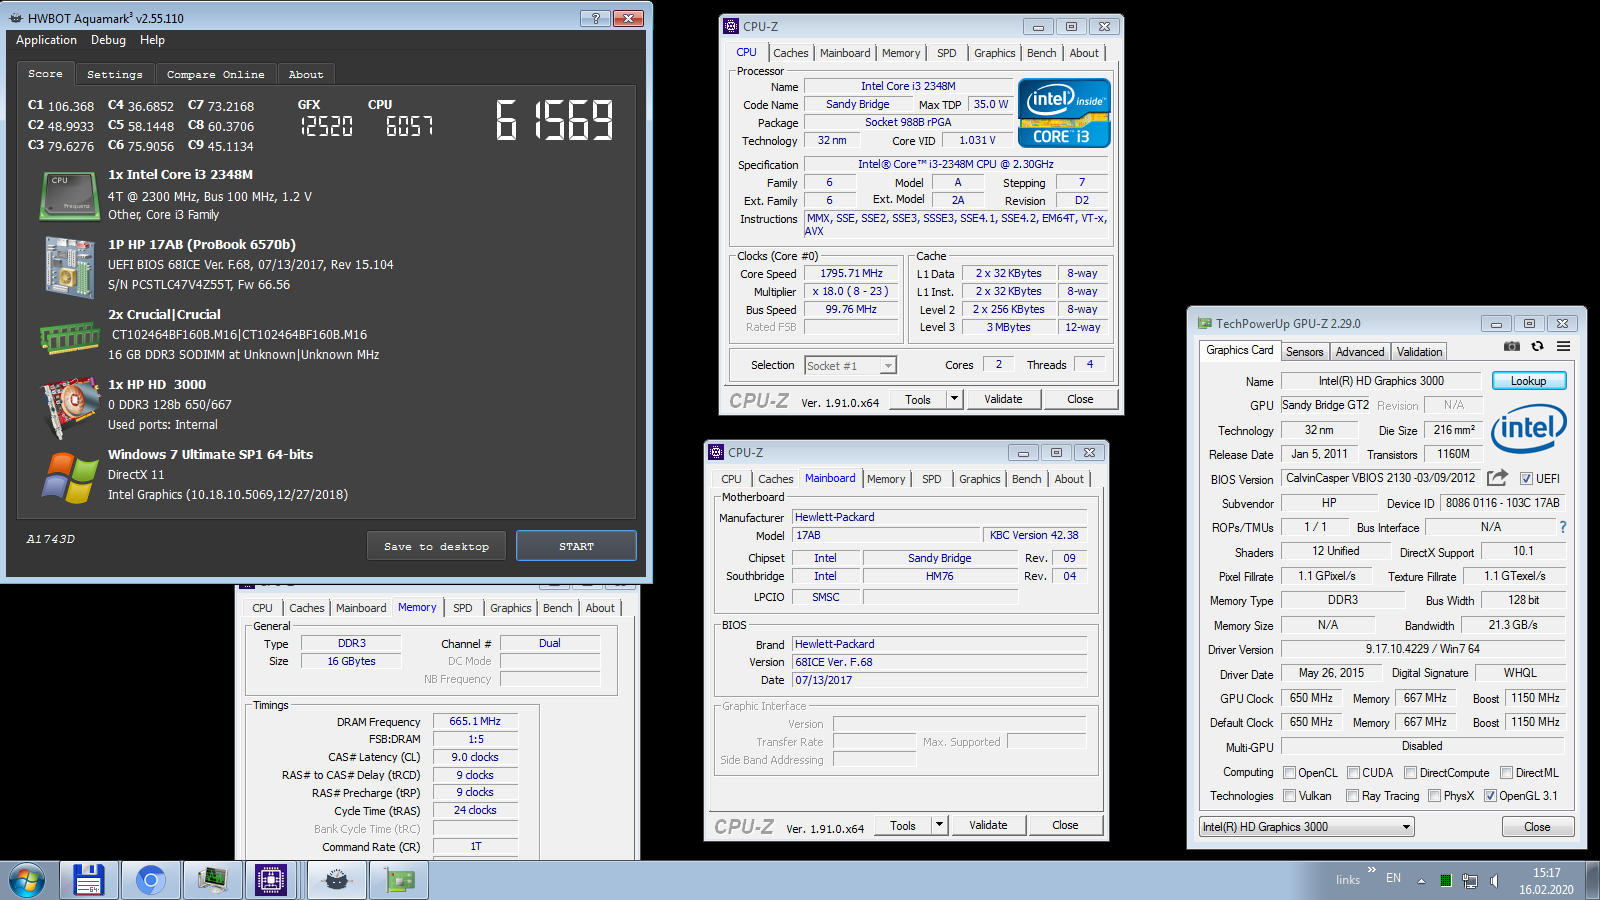Switch to CPU-Z via purple taskbar icon
1600x900 pixels.
click(271, 881)
